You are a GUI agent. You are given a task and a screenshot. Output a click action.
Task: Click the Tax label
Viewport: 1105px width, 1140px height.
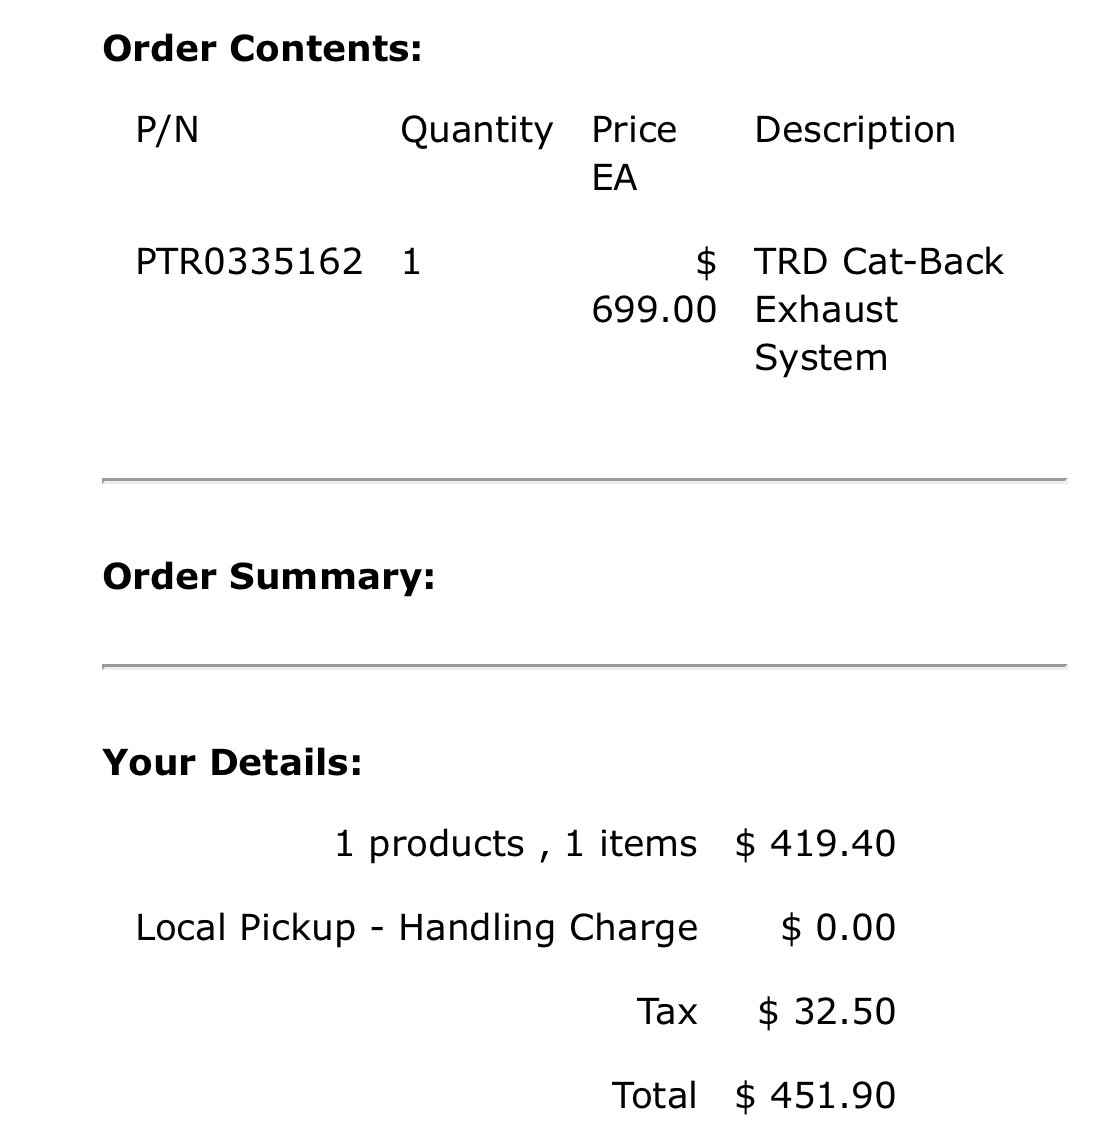coord(667,1012)
